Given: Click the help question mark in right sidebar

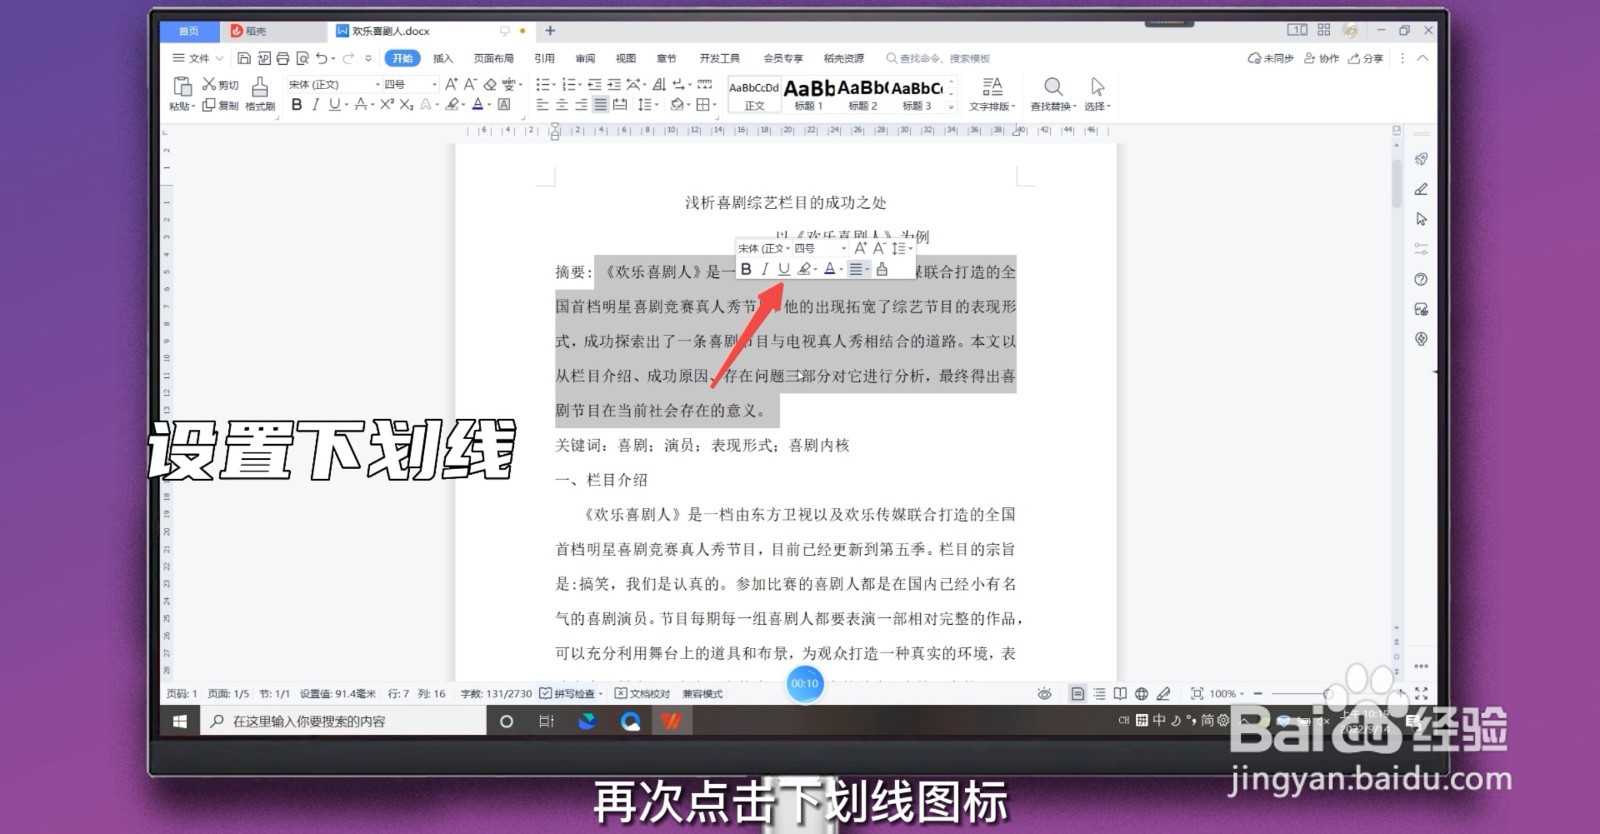Looking at the screenshot, I should (x=1421, y=279).
